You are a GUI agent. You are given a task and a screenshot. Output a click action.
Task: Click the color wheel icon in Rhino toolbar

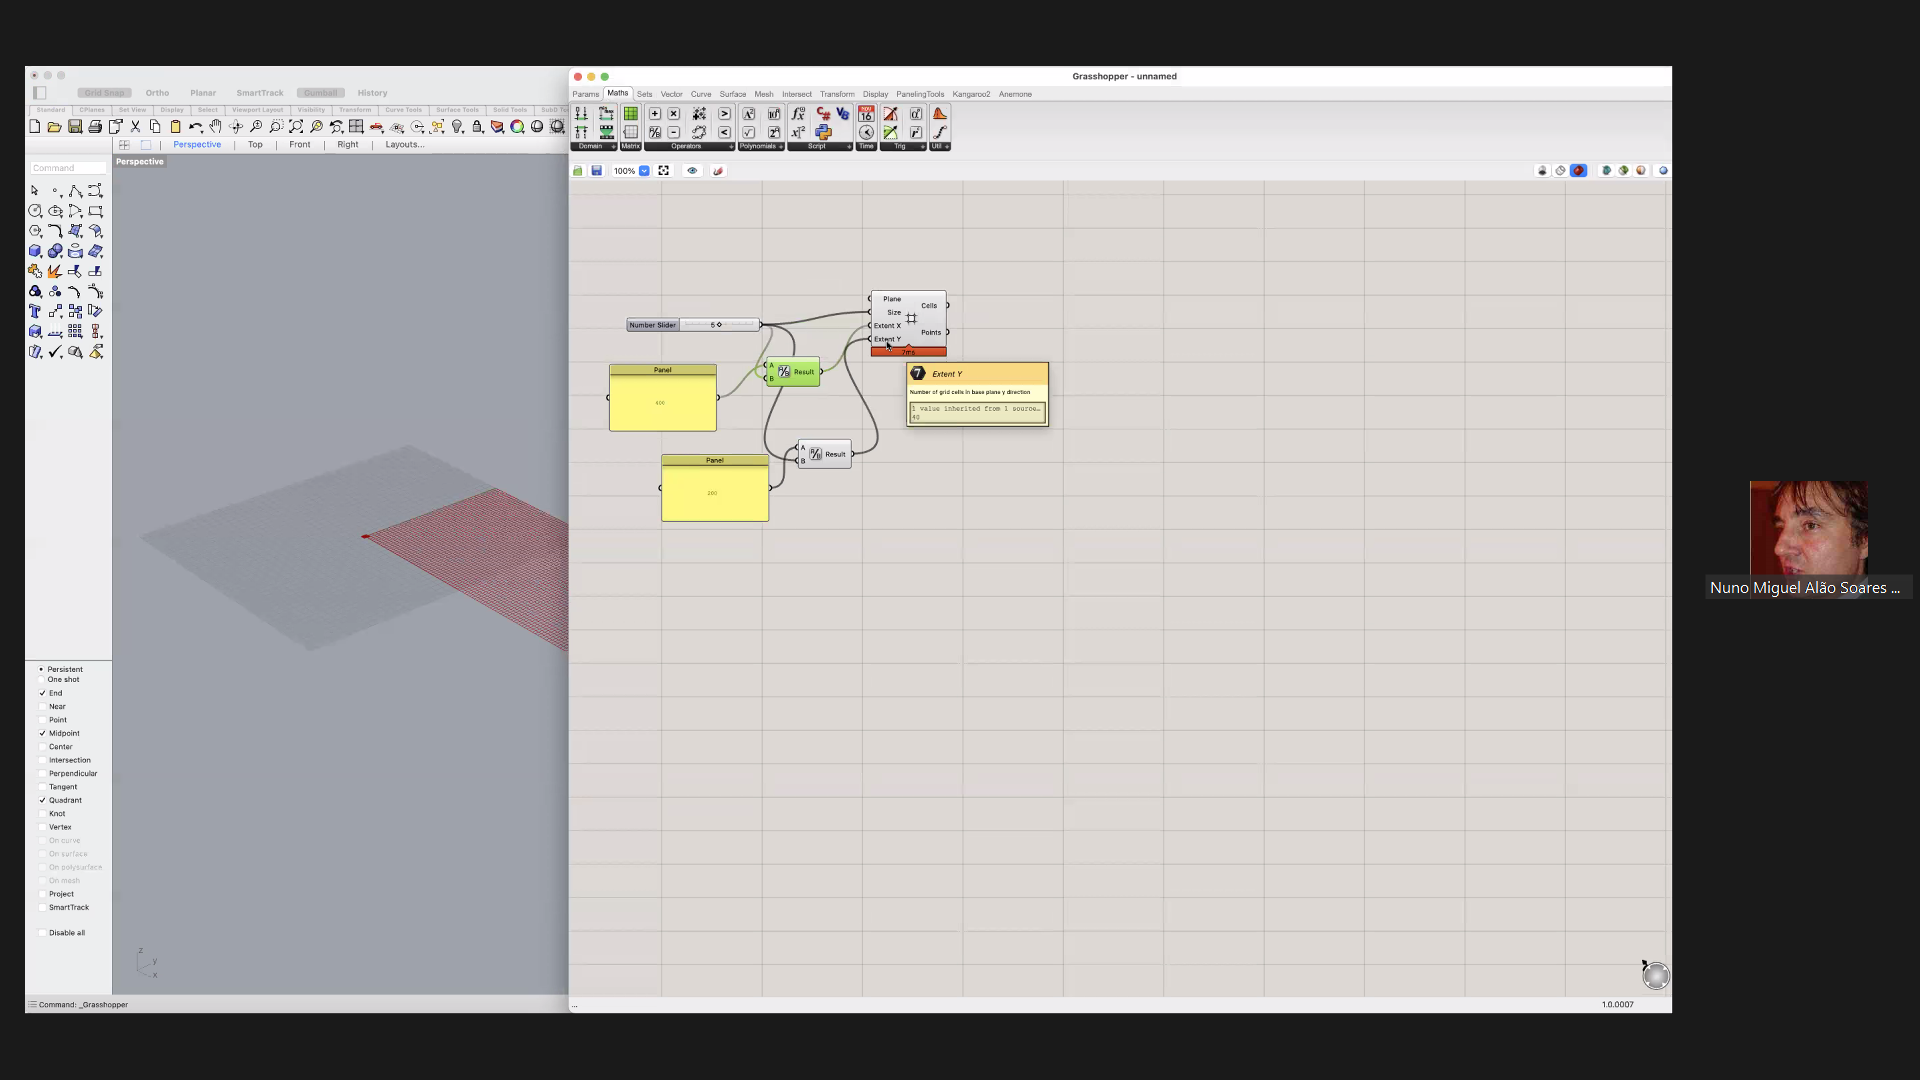coord(517,127)
